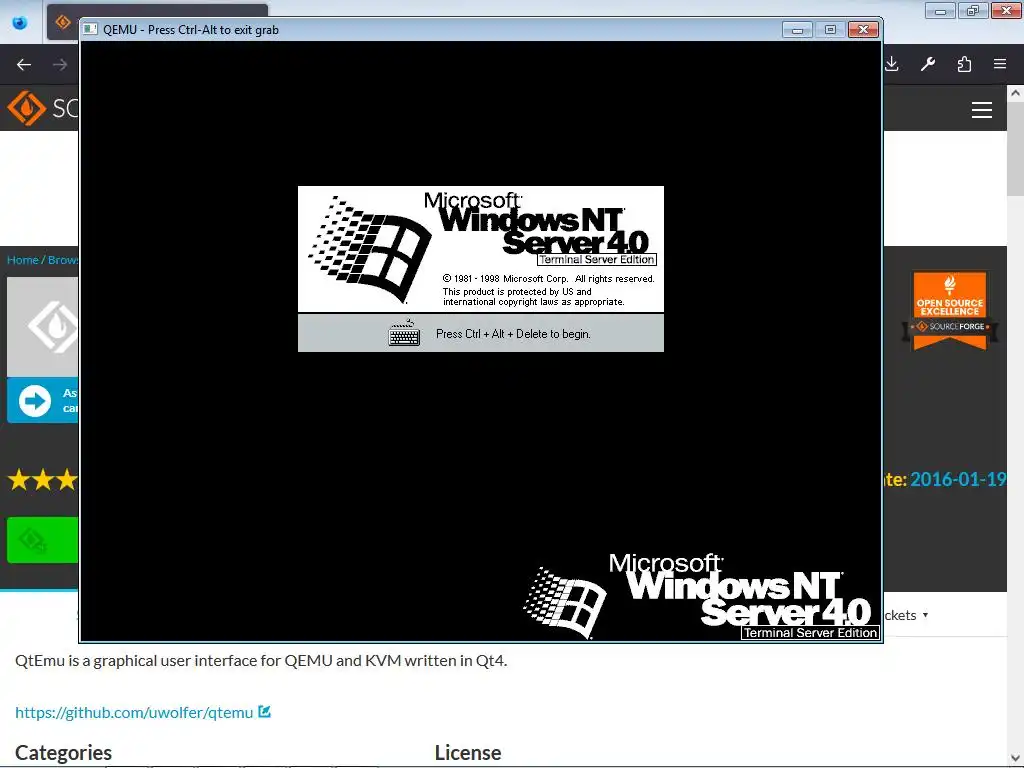Maximize the QEMU window
Screen dimensions: 1024x768
click(x=830, y=30)
